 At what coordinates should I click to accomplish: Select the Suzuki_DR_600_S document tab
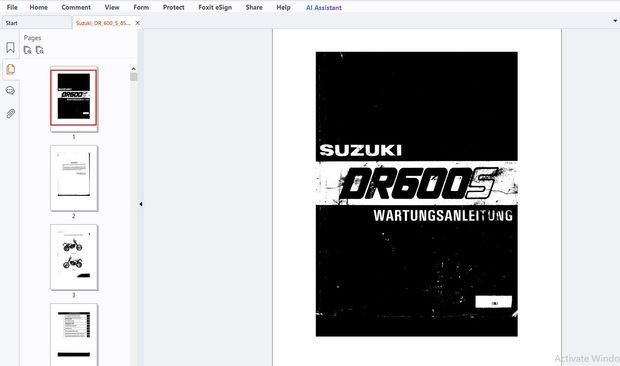103,23
